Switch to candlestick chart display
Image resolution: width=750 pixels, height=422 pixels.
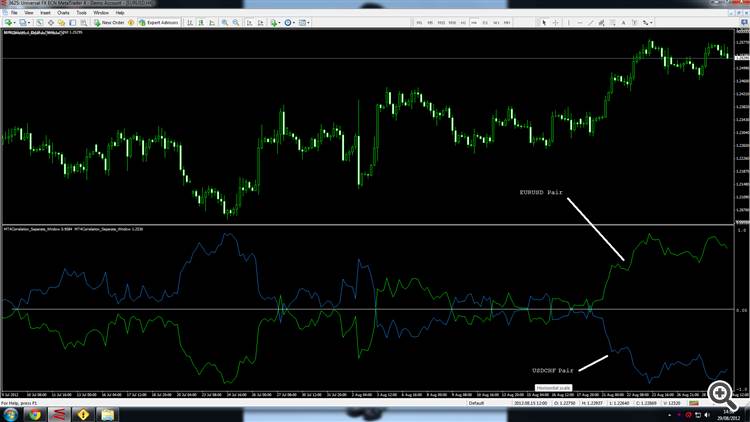(x=201, y=22)
